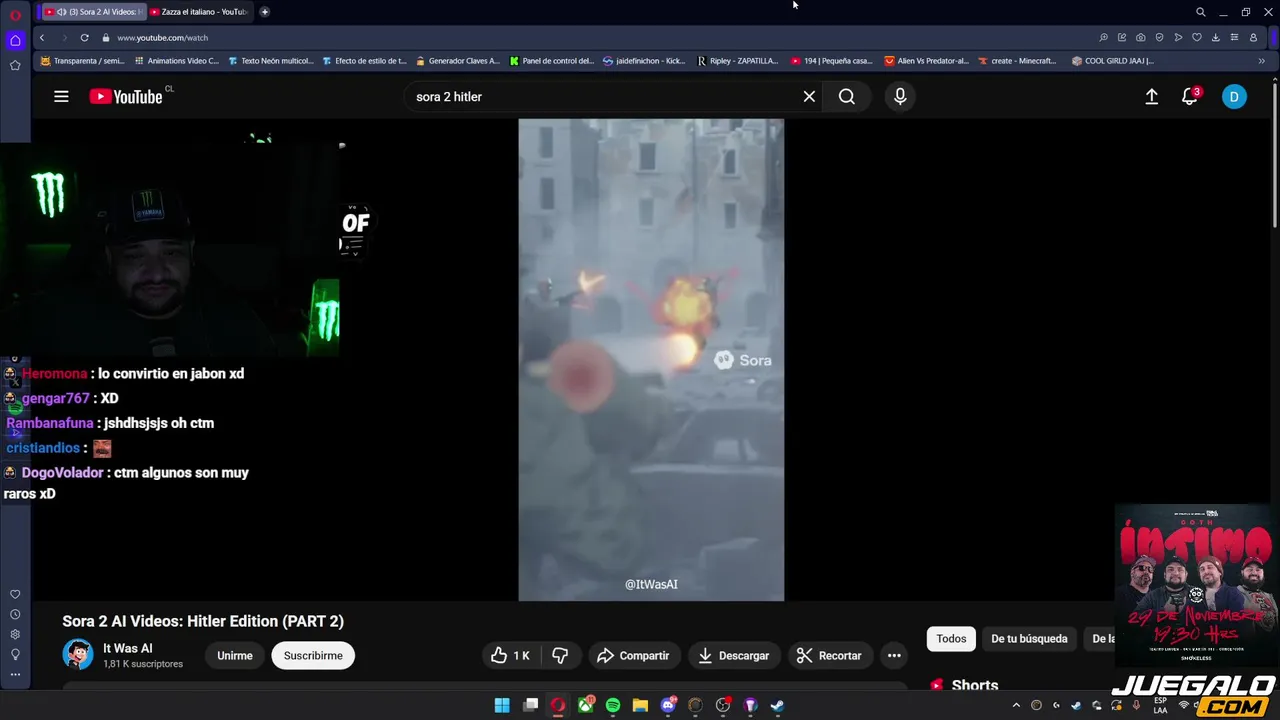Image resolution: width=1280 pixels, height=720 pixels.
Task: Switch to the Zazza el italiano tab
Action: pos(198,12)
